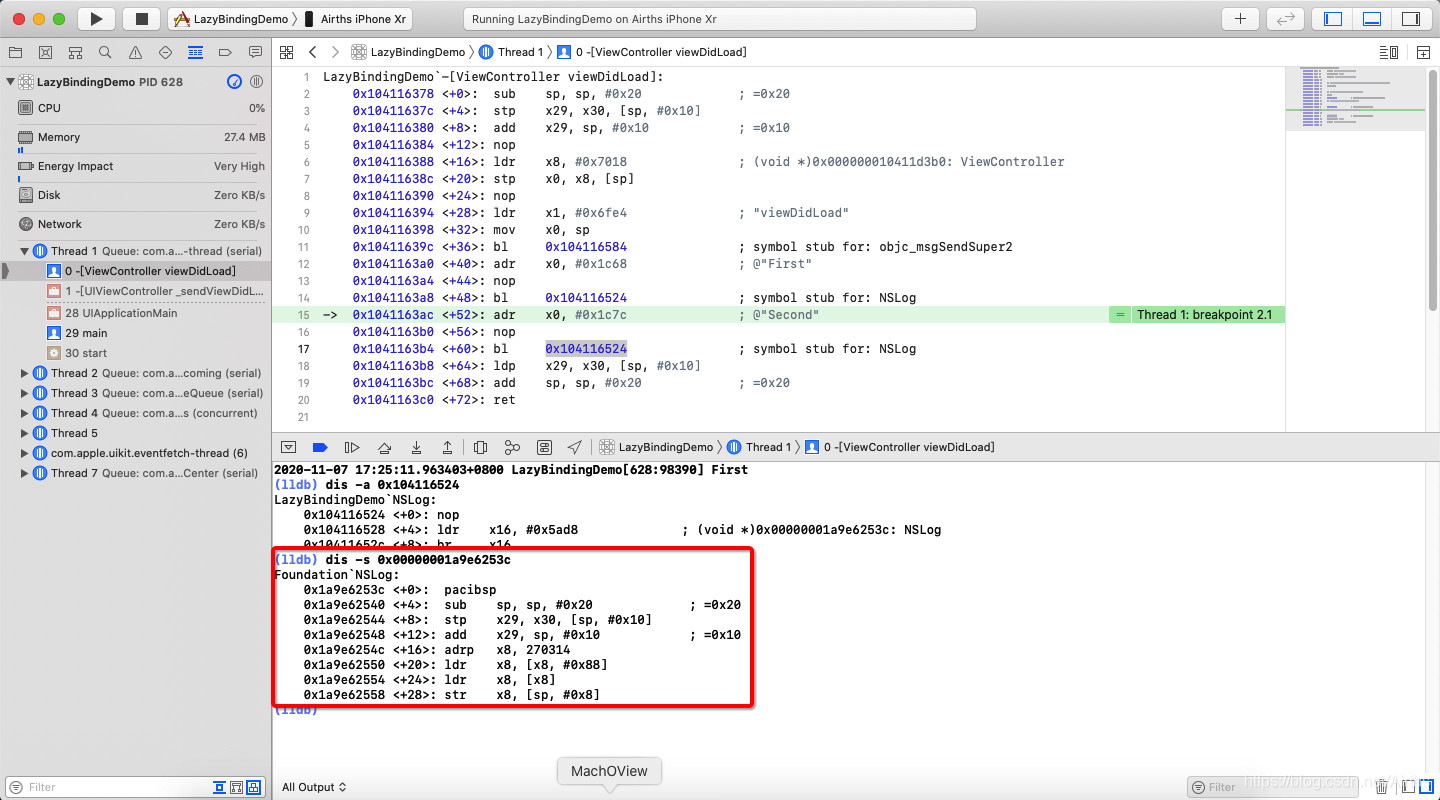Image resolution: width=1440 pixels, height=800 pixels.
Task: Toggle show only crashed threads filter
Action: coord(220,787)
